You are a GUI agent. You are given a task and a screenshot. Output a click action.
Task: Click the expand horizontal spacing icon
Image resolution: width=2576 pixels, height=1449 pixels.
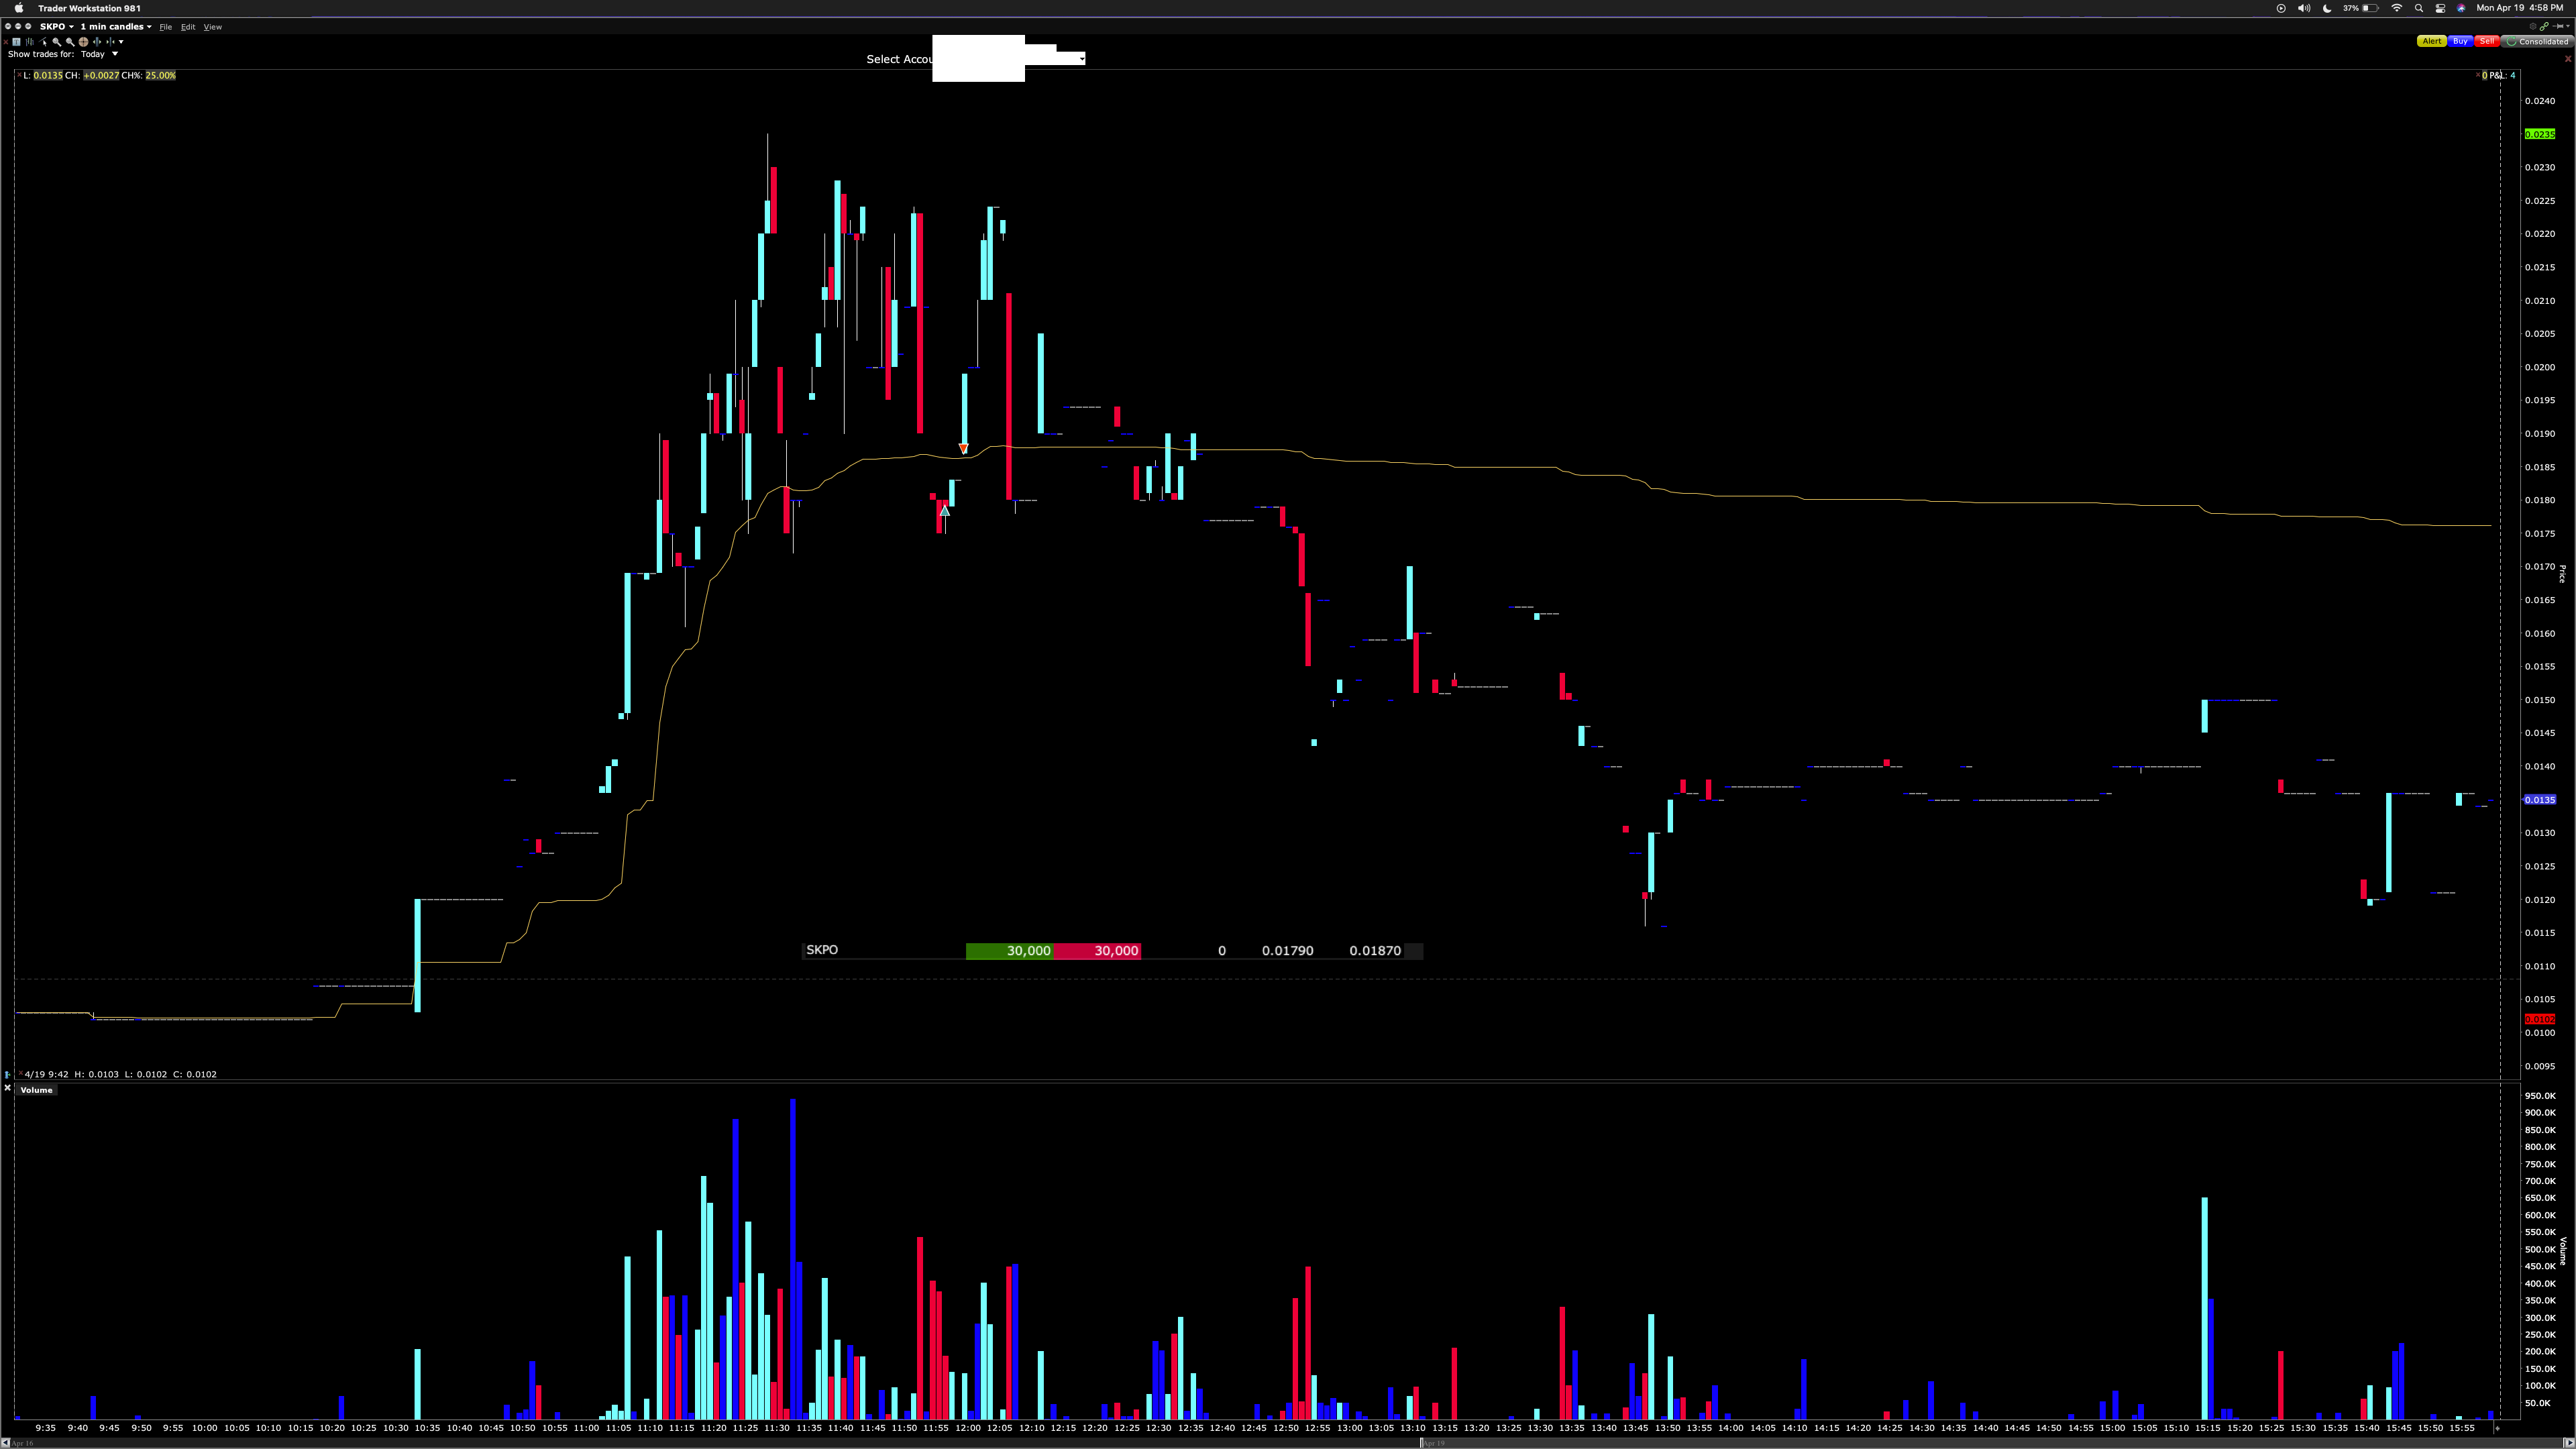pos(97,42)
